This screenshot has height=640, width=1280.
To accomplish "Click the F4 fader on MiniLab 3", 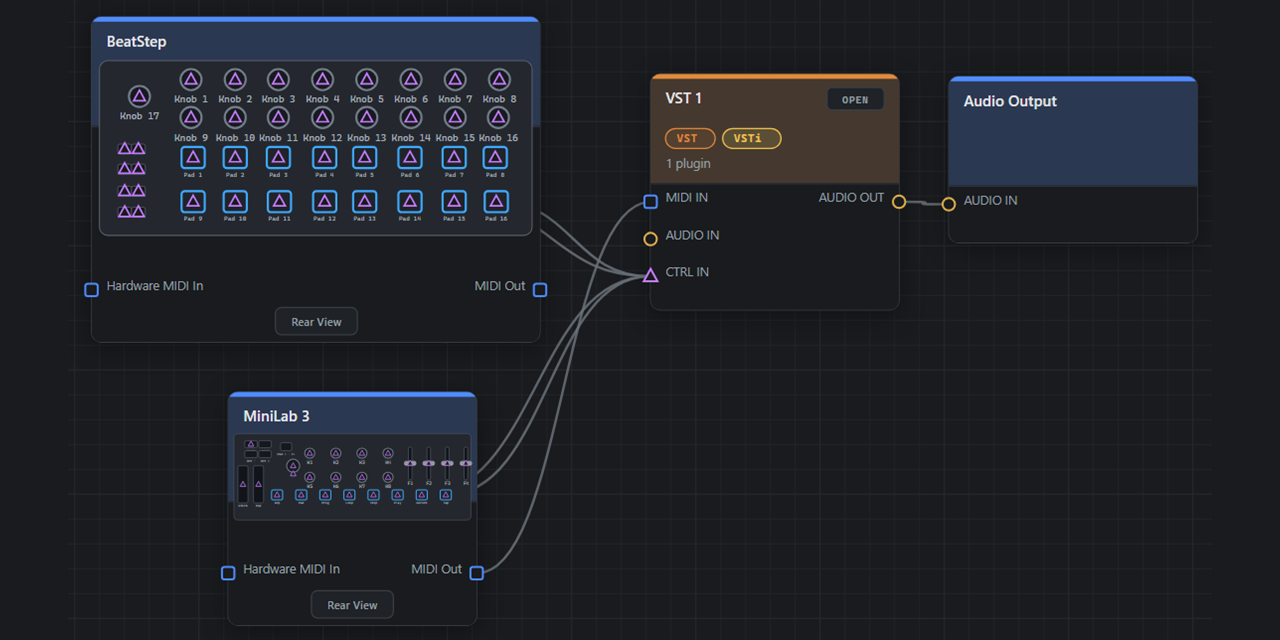I will point(466,463).
